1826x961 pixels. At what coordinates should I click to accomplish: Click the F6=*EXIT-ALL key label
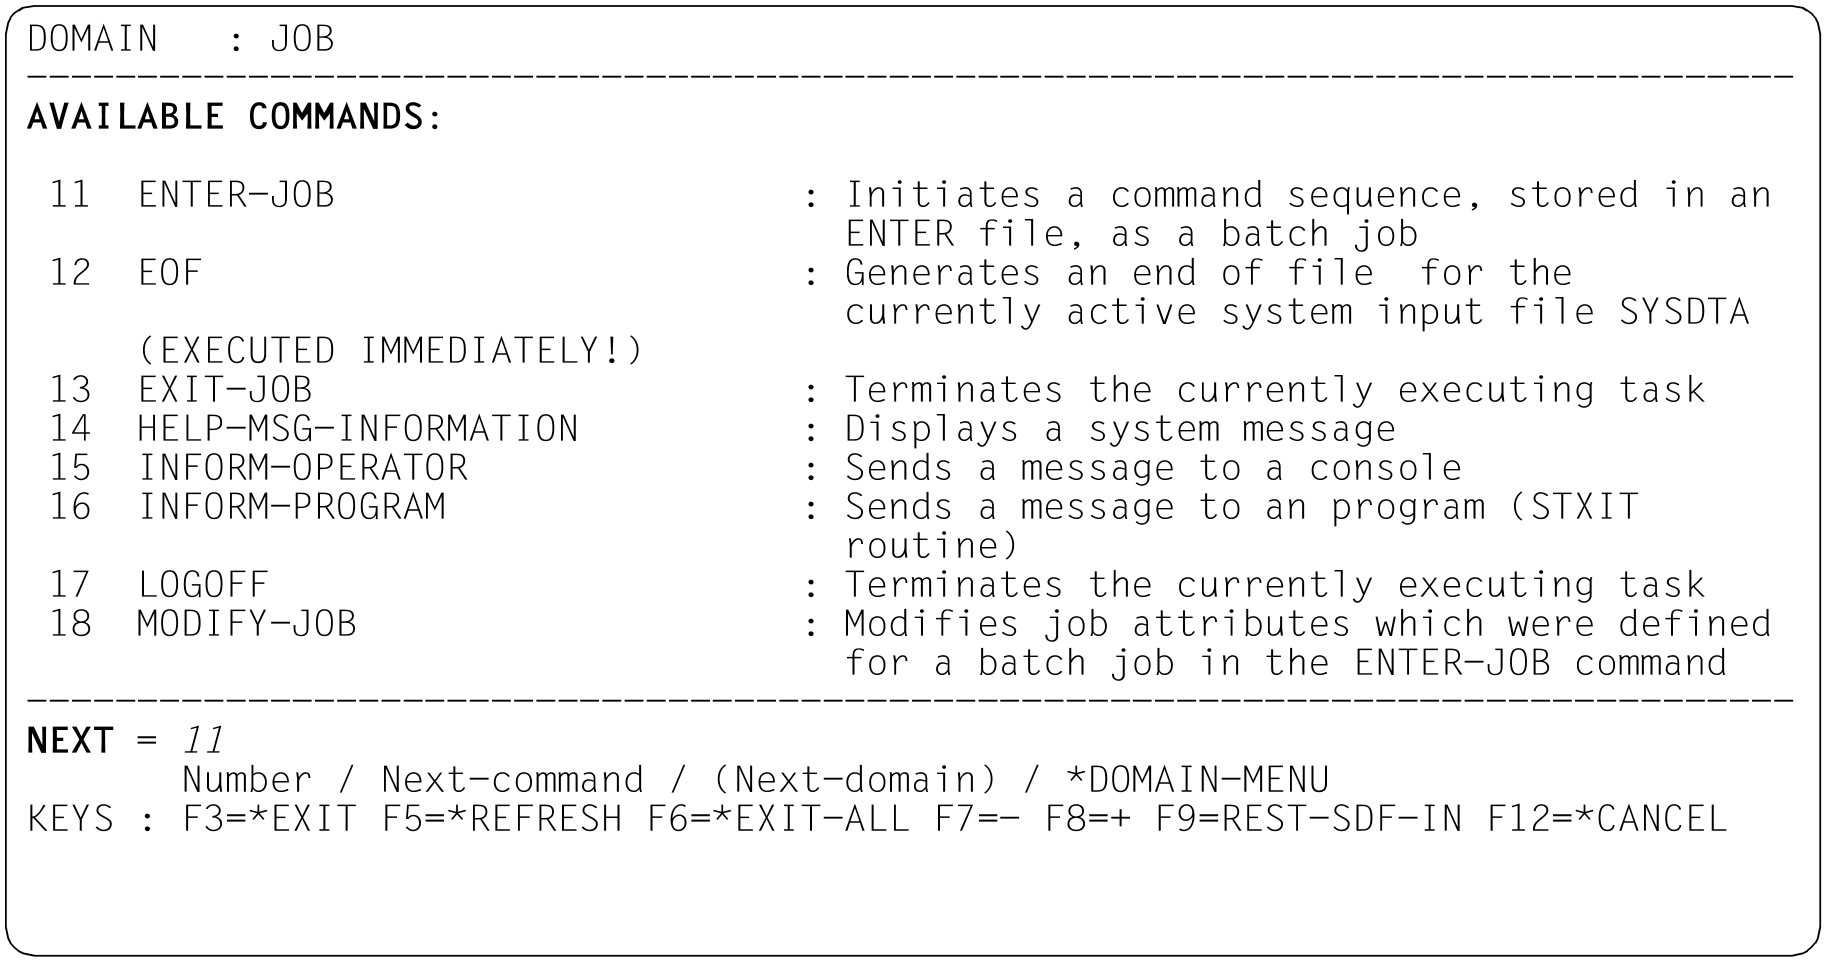point(779,819)
